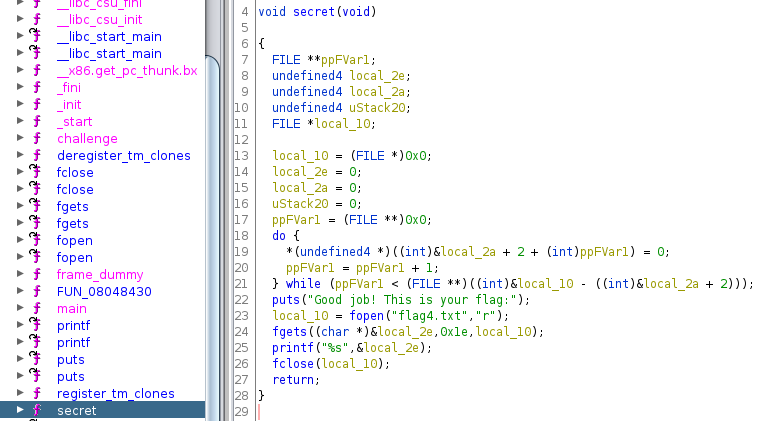Expand the main function node
This screenshot has height=421, width=783.
coord(20,307)
